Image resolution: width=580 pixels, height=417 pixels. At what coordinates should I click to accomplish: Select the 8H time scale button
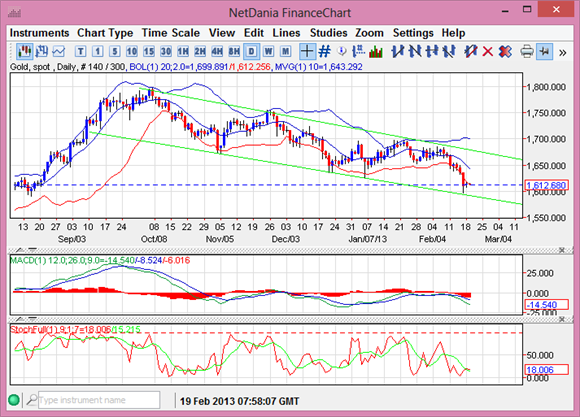[x=234, y=51]
